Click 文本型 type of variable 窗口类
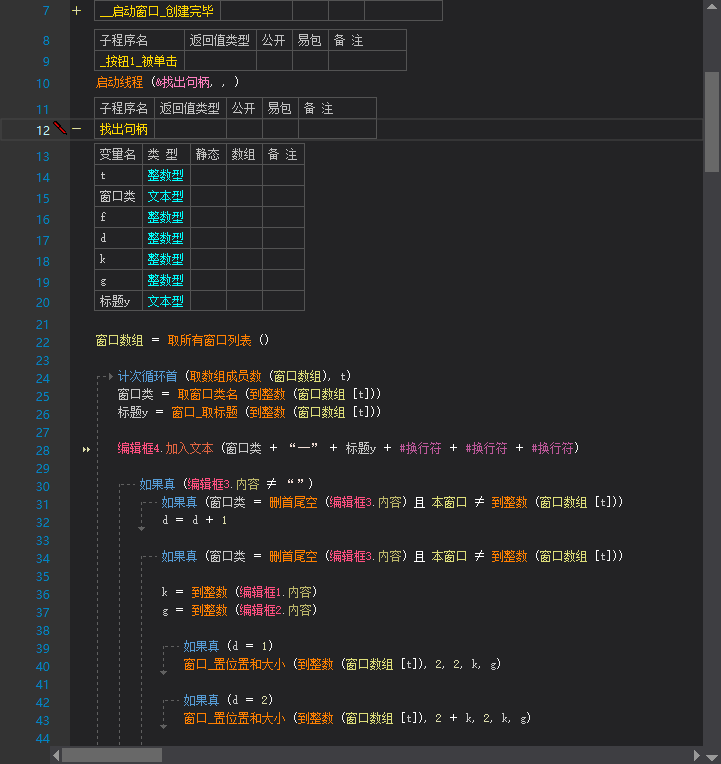Screen dimensions: 721x764 click(x=166, y=196)
